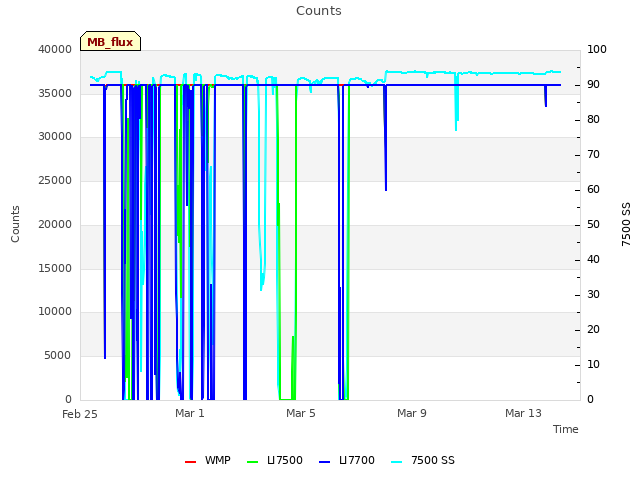
Task: Click the blue LI7700 dip near Mar 8
Action: coord(385,139)
